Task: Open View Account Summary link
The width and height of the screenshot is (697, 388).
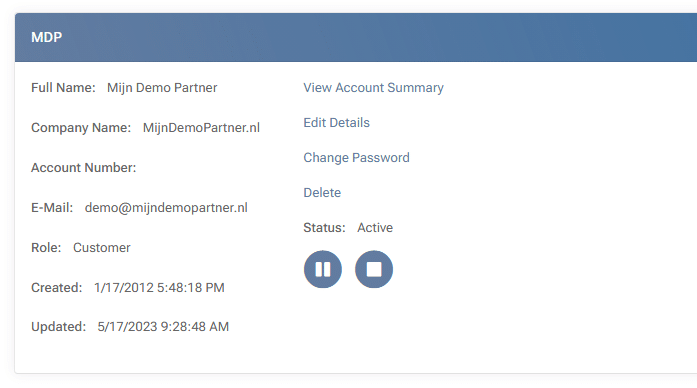Action: pos(373,88)
